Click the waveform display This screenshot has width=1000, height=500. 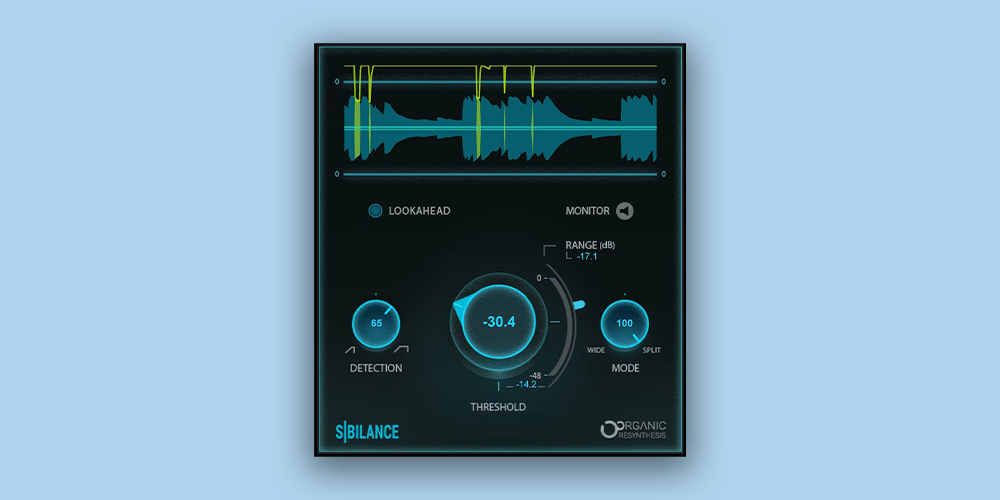pyautogui.click(x=500, y=128)
